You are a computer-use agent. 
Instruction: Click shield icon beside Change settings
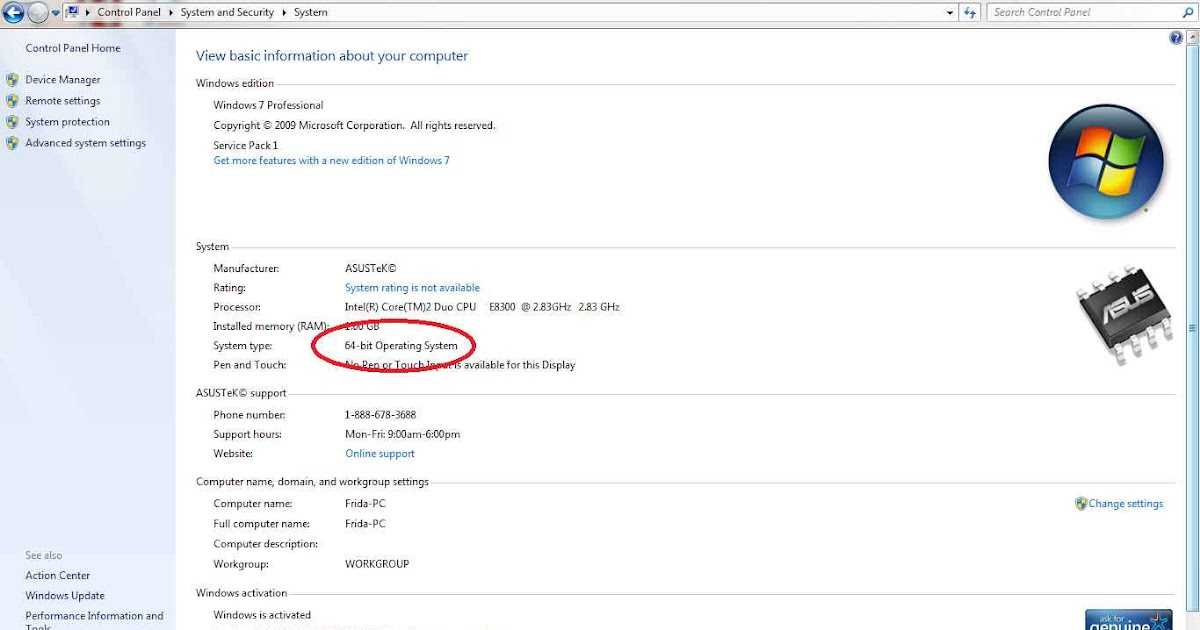click(1081, 504)
